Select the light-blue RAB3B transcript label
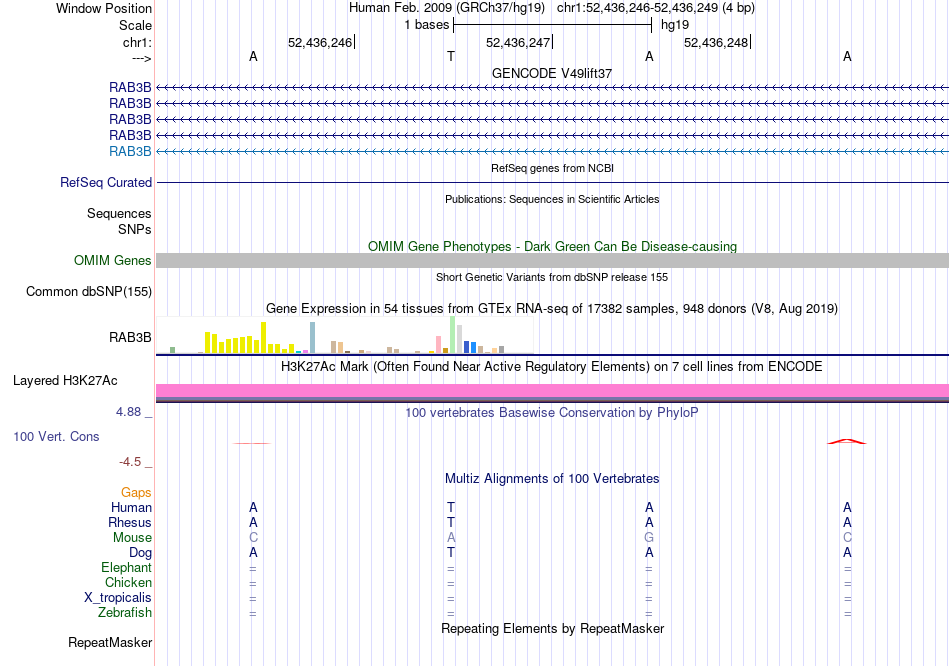 point(130,152)
